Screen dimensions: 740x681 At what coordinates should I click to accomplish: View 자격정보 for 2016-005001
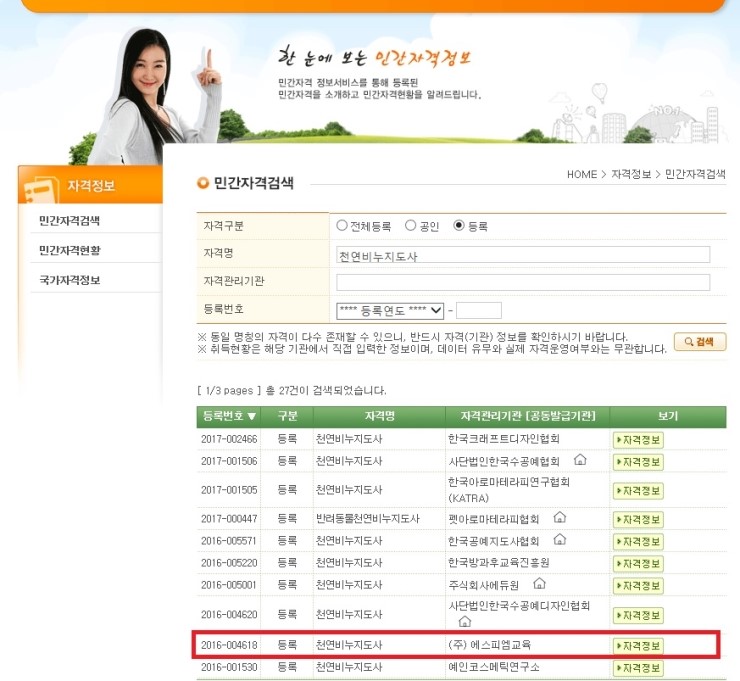pyautogui.click(x=639, y=586)
